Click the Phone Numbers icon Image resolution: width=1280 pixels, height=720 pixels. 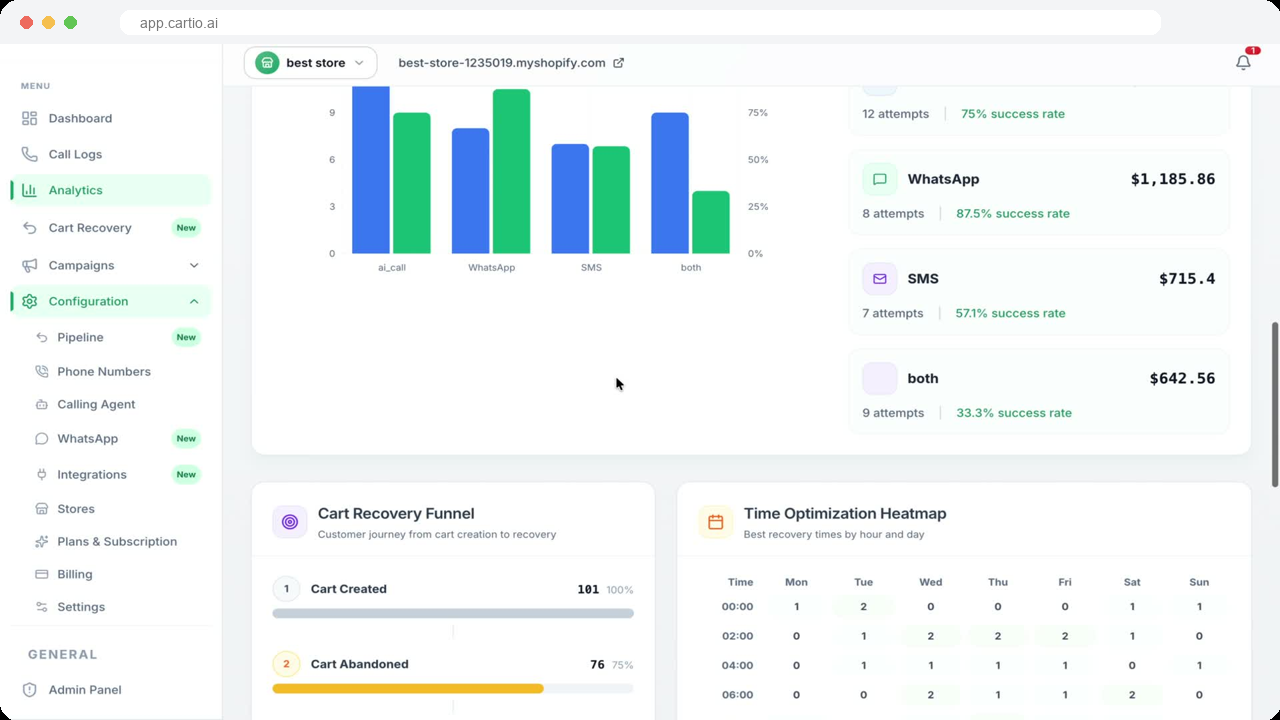41,371
